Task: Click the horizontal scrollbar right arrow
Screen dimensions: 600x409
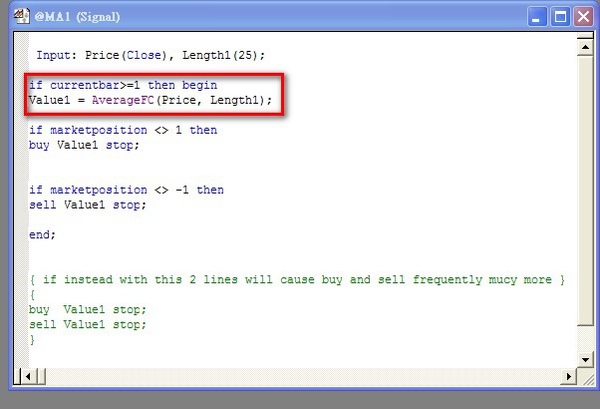Action: click(569, 376)
